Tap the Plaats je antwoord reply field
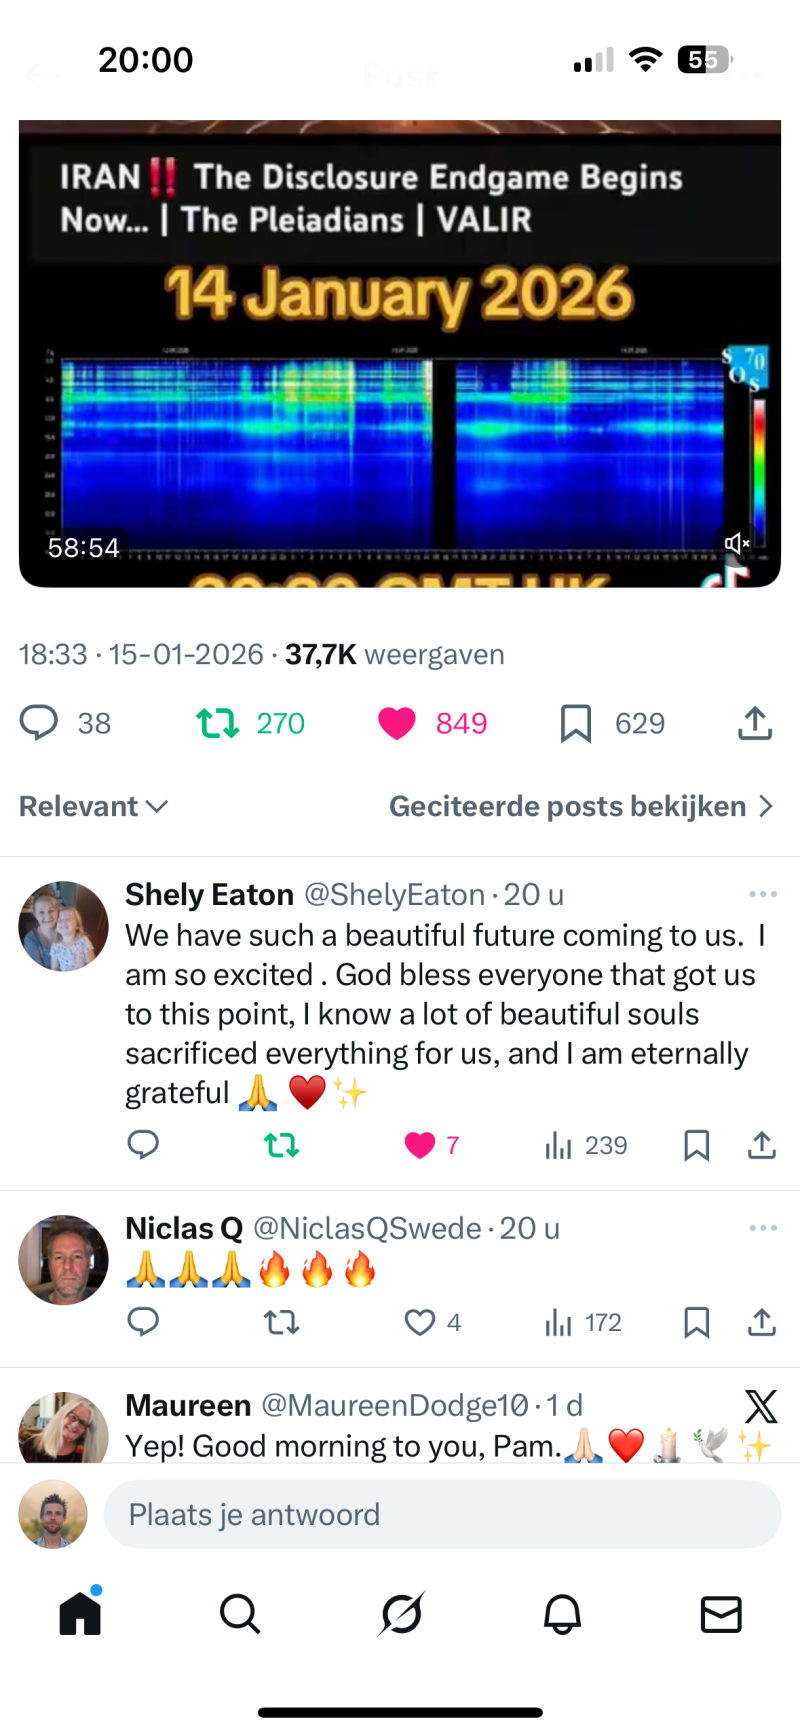Screen dimensions: 800x1734 click(442, 1514)
